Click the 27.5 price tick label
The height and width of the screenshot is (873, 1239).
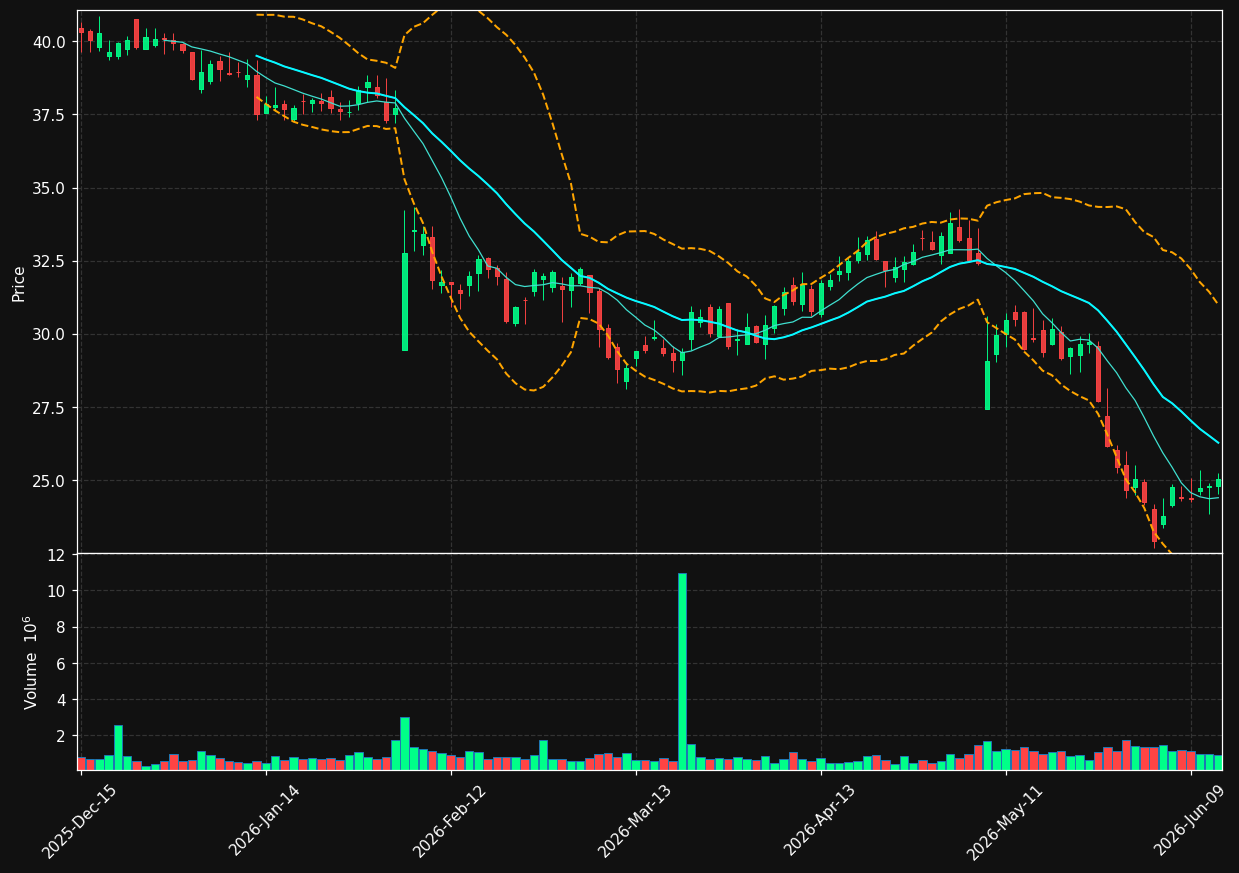[x=50, y=408]
